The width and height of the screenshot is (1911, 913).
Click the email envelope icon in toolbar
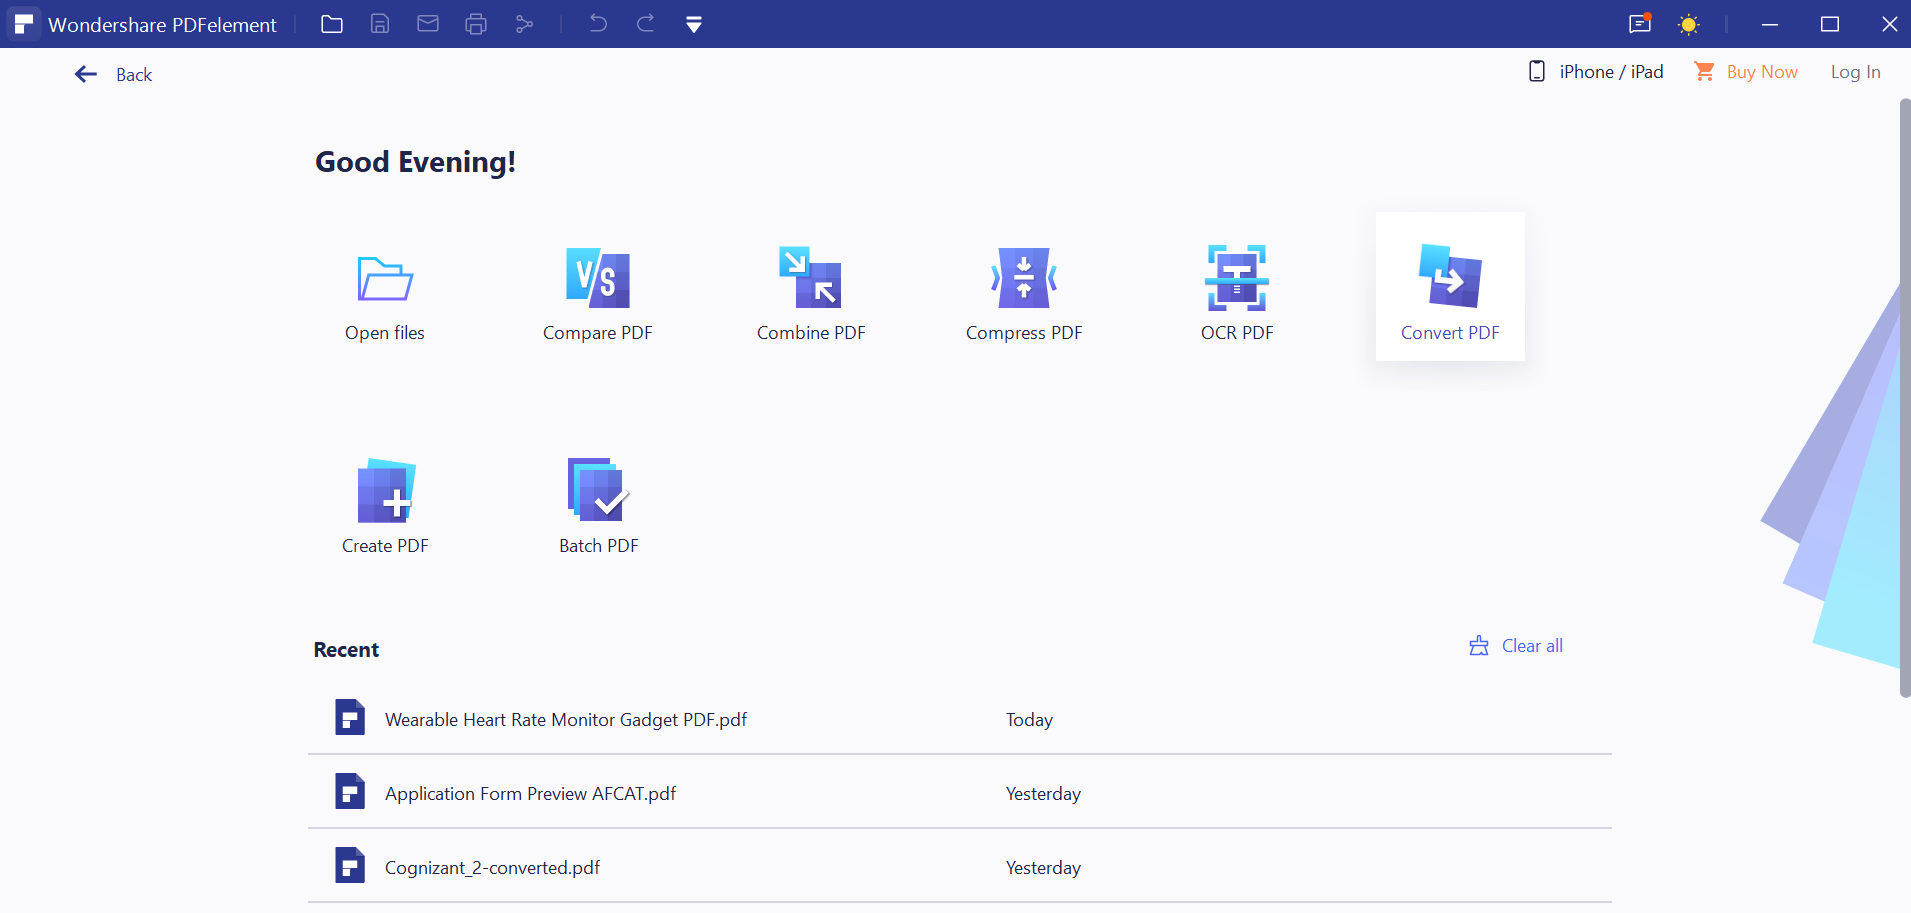[428, 24]
